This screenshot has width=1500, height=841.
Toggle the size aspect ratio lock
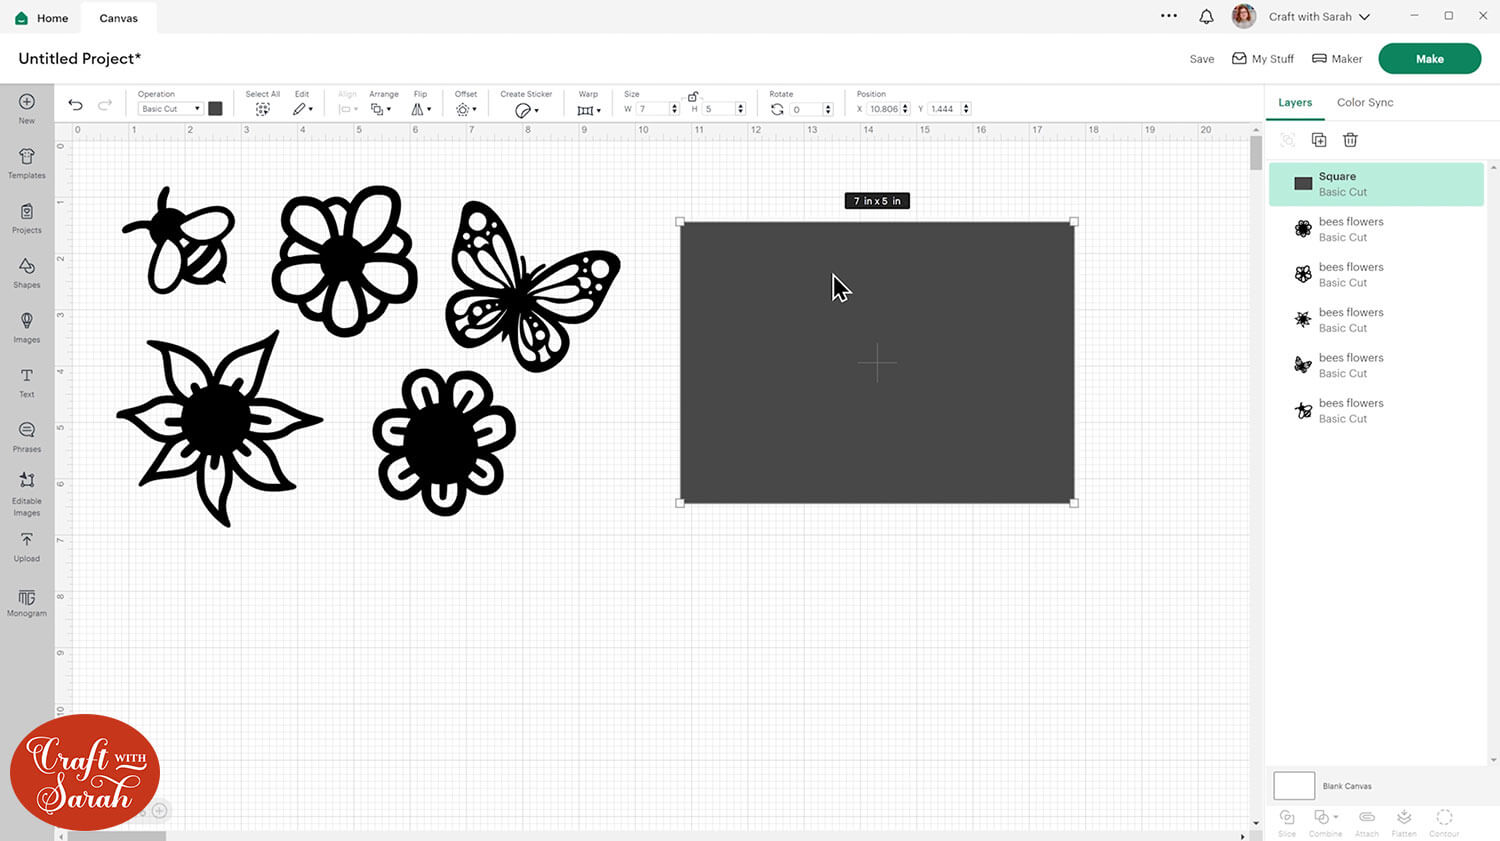[x=693, y=96]
